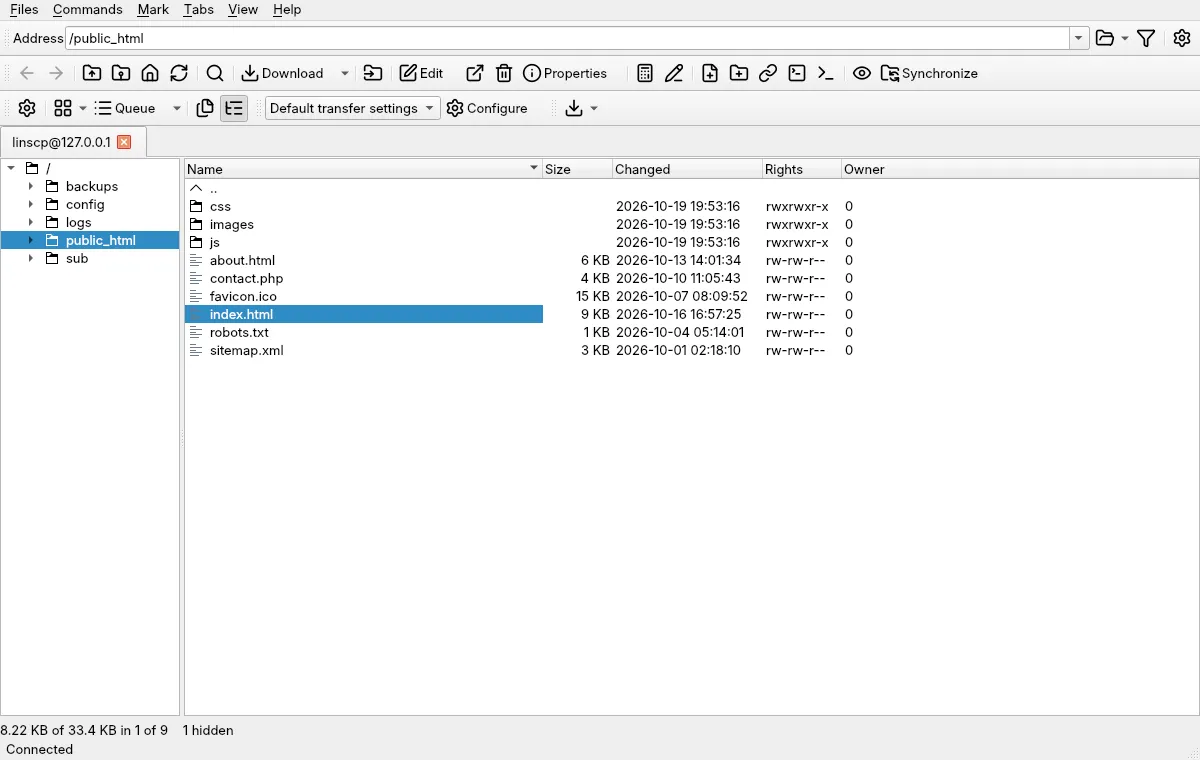
Task: Go forward with the right arrow
Action: pyautogui.click(x=56, y=73)
